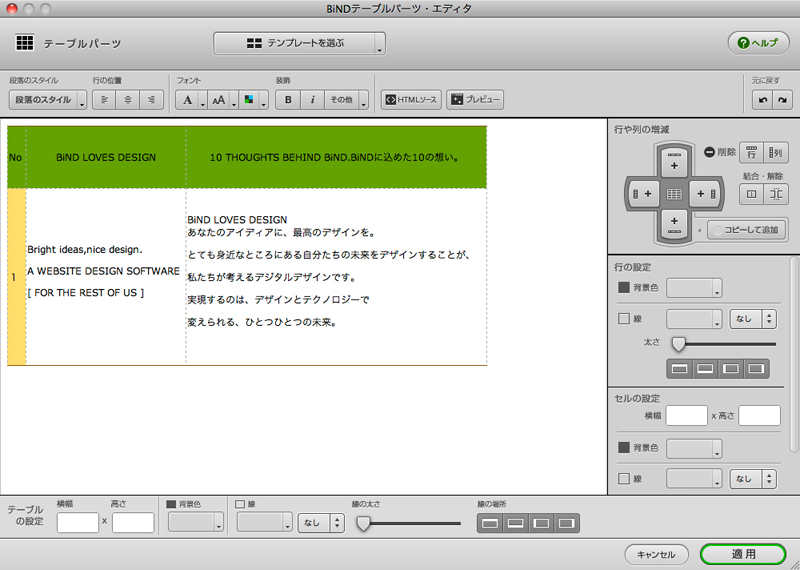
Task: Click the delete column (列) button
Action: click(x=777, y=153)
